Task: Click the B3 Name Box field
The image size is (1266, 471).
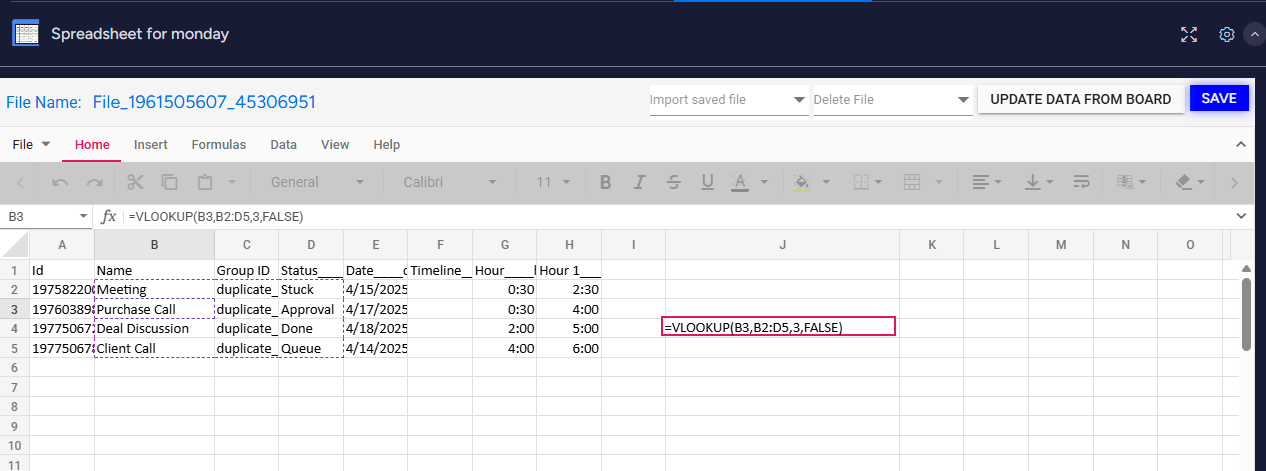Action: pos(38,216)
